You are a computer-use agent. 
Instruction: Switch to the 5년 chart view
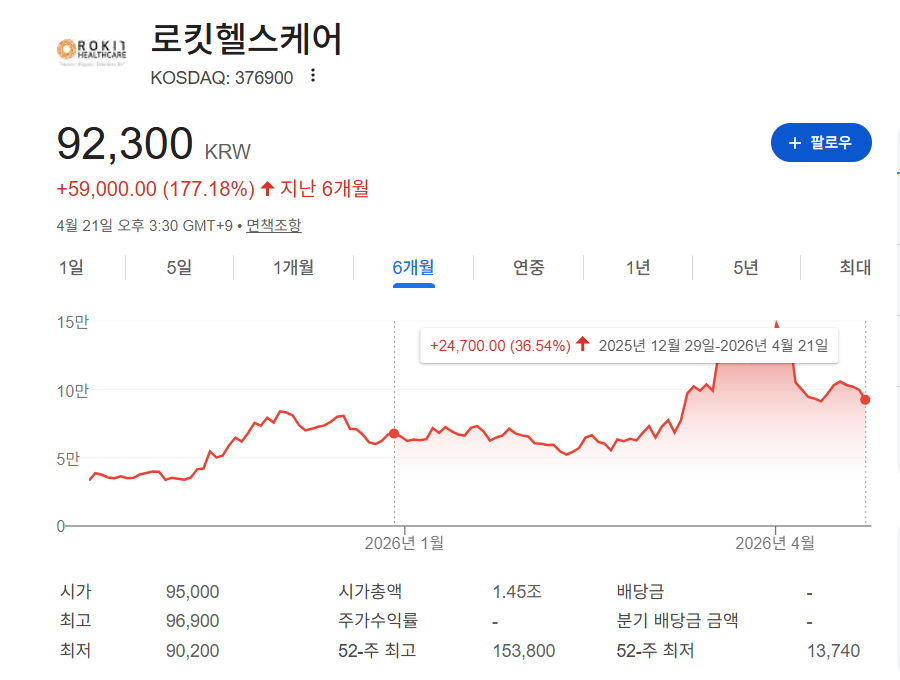pyautogui.click(x=745, y=268)
